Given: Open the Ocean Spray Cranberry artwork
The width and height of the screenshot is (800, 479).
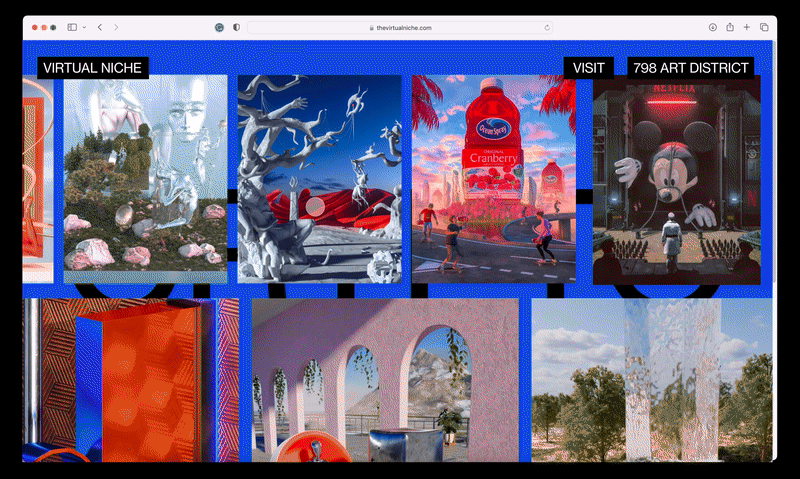Looking at the screenshot, I should point(494,179).
